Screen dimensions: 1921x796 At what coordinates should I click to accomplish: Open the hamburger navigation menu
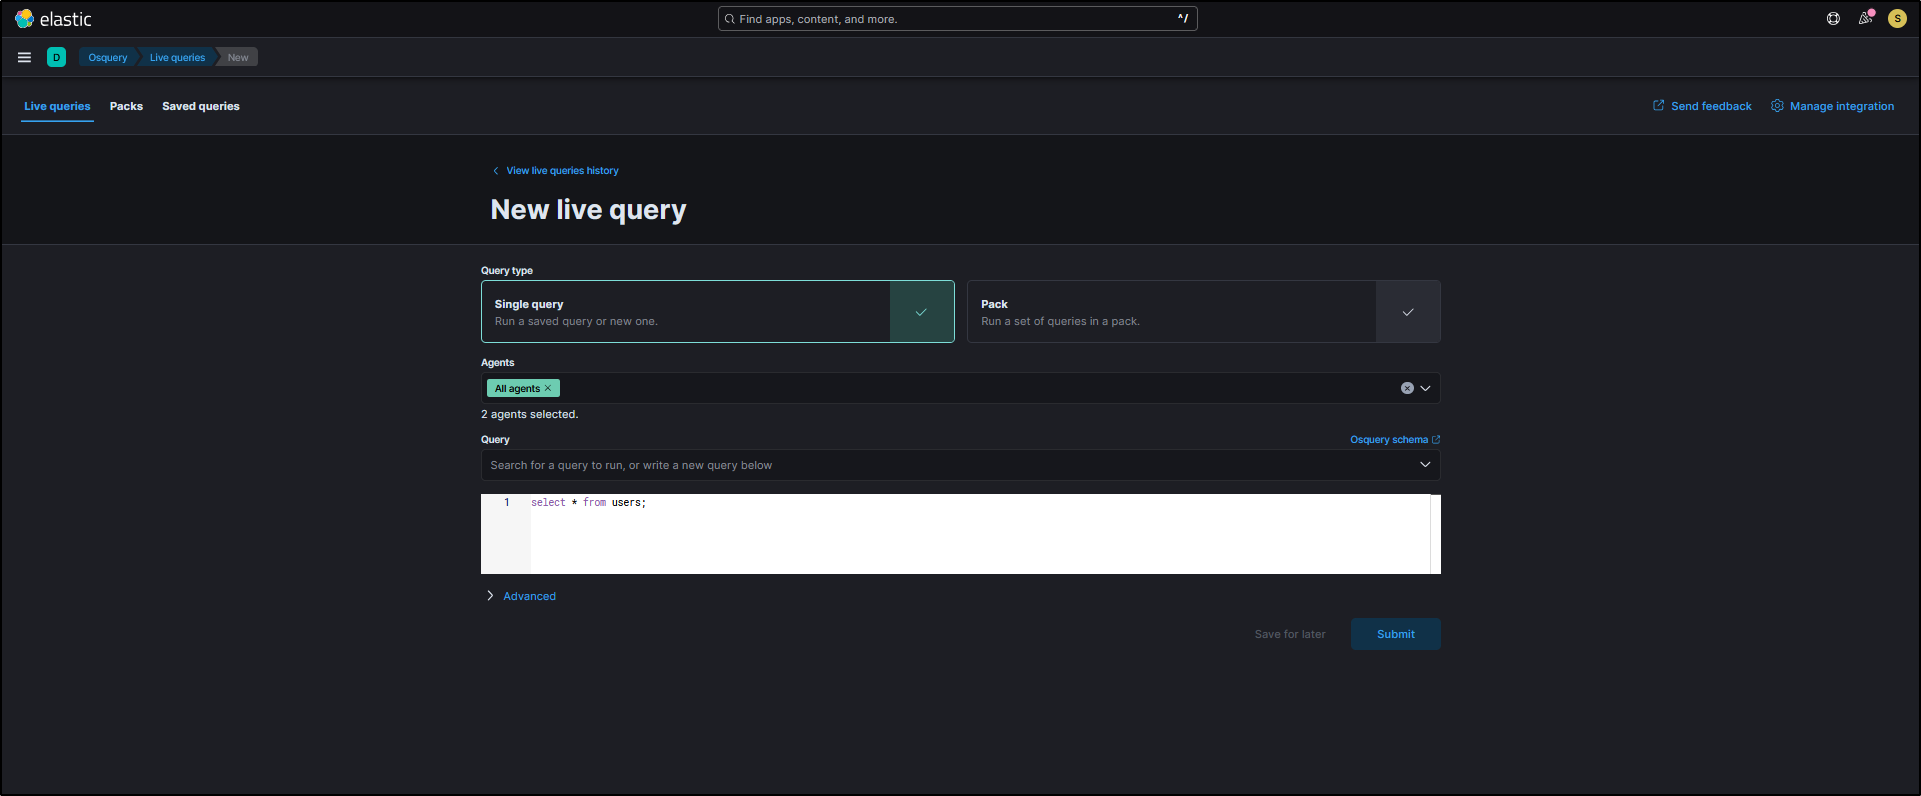click(24, 57)
